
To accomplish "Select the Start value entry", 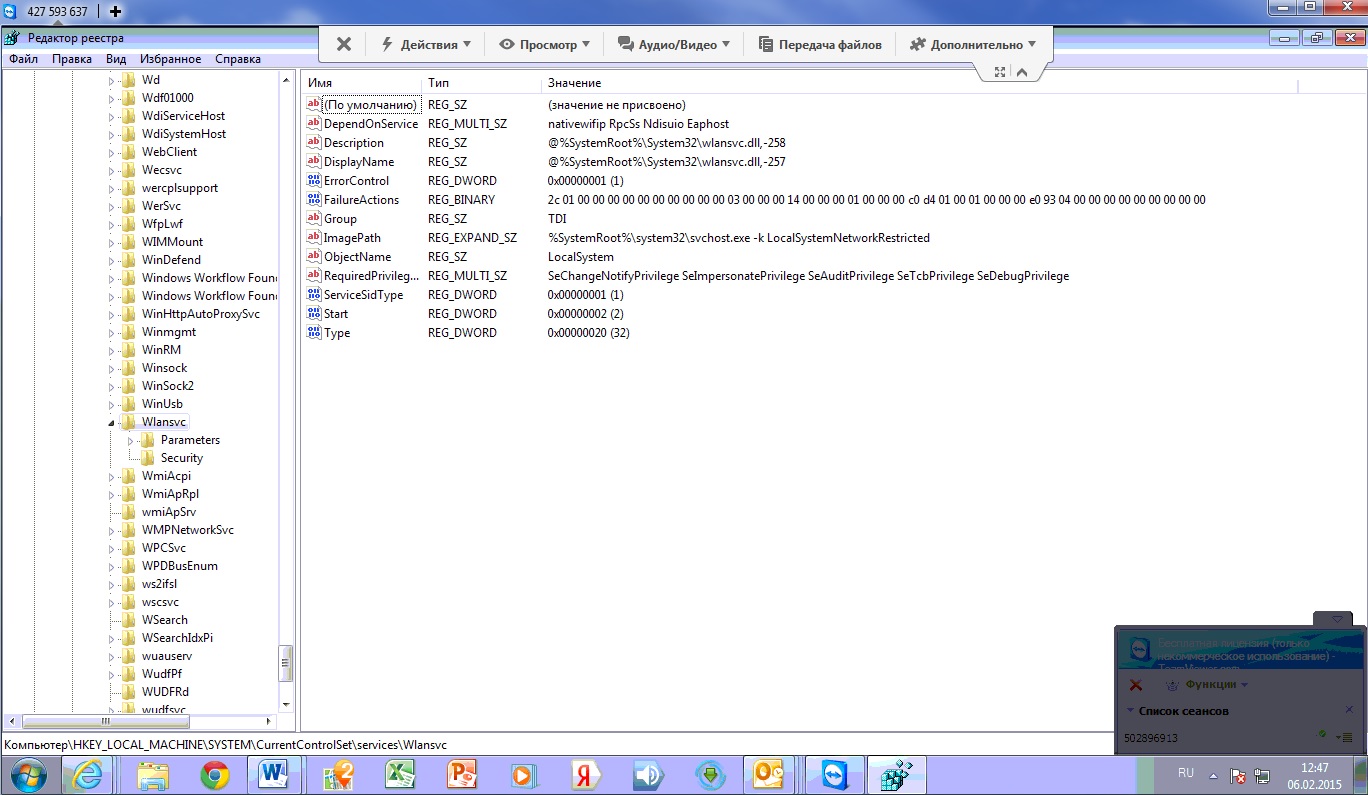I will (336, 314).
